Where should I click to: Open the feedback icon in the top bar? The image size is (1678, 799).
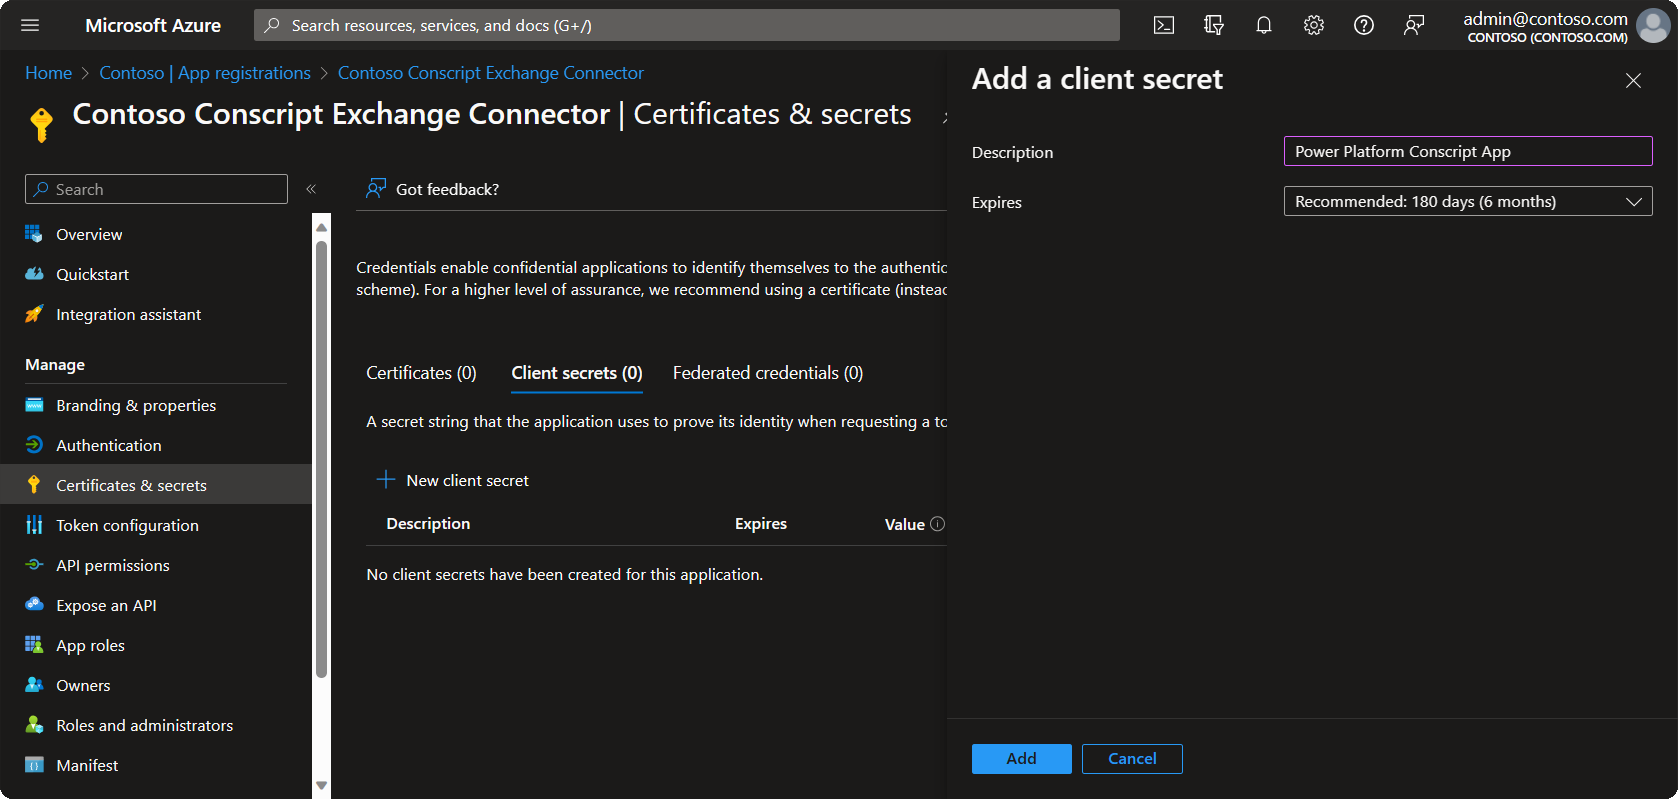(1414, 25)
